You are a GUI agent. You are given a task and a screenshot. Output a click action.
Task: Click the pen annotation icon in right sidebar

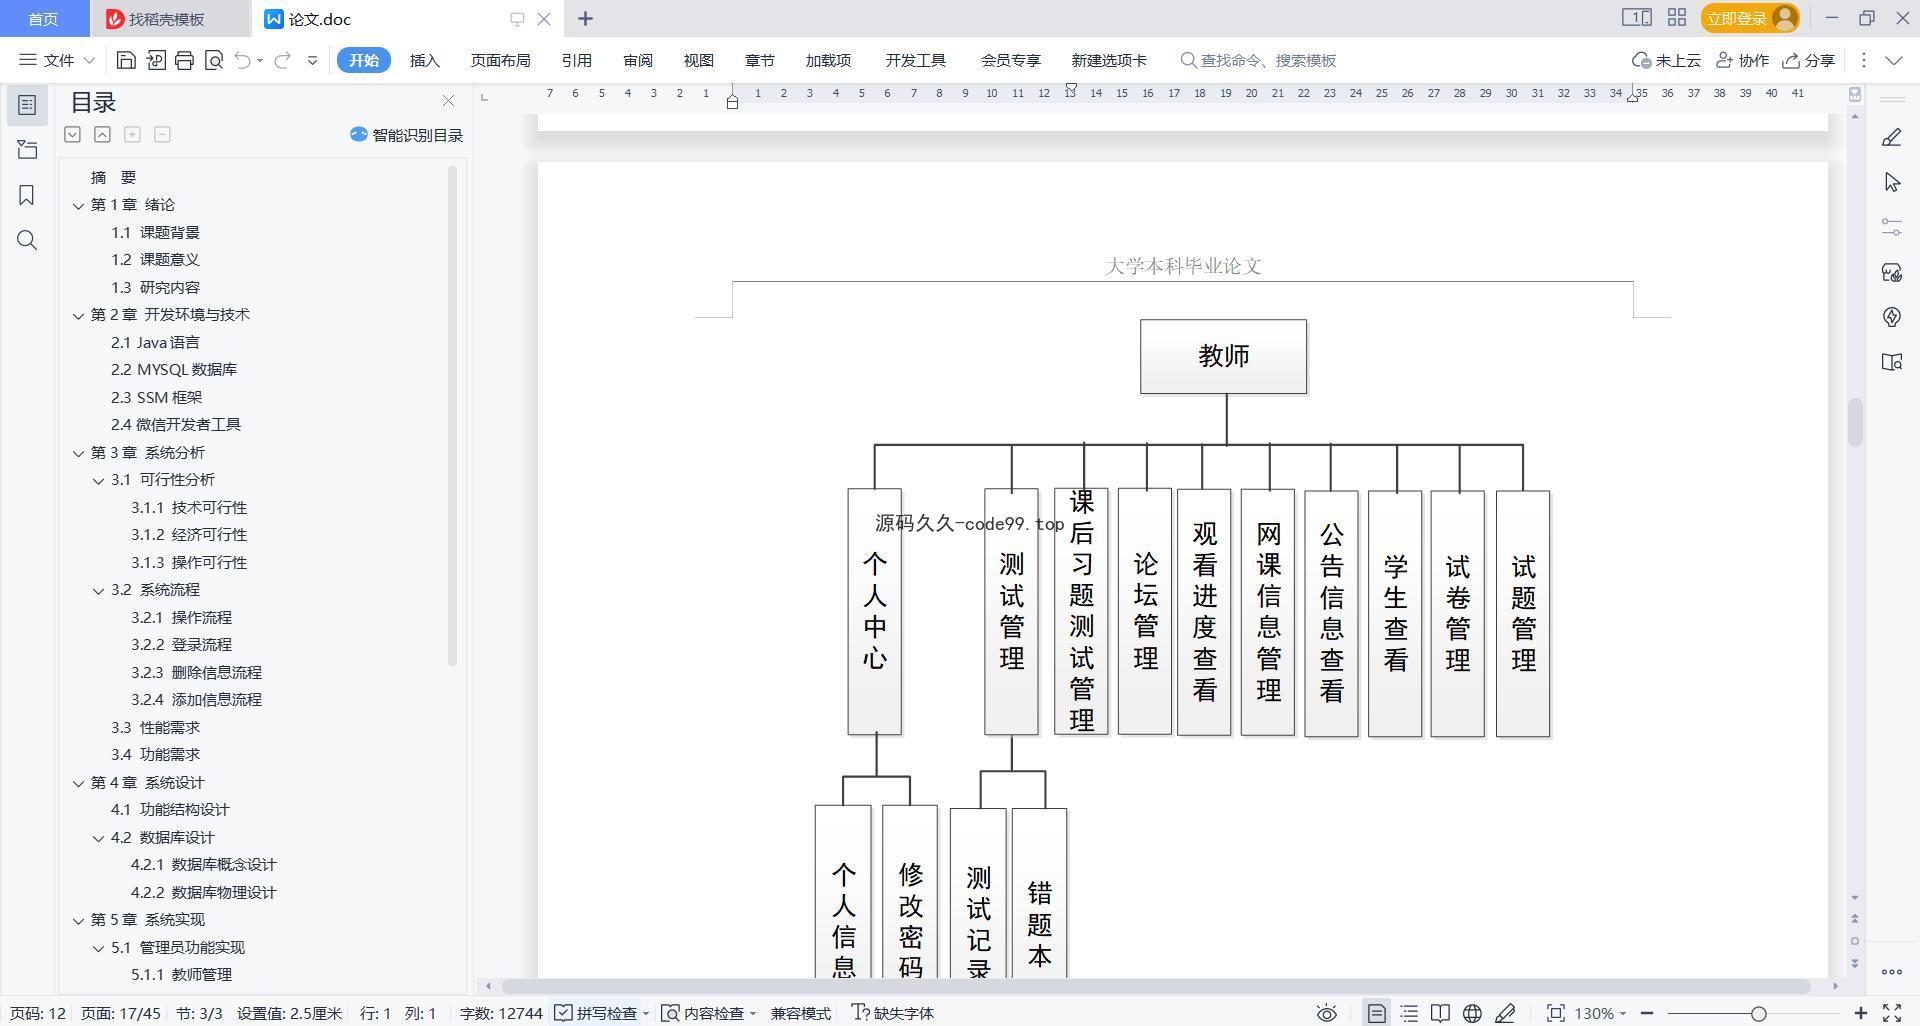tap(1891, 137)
